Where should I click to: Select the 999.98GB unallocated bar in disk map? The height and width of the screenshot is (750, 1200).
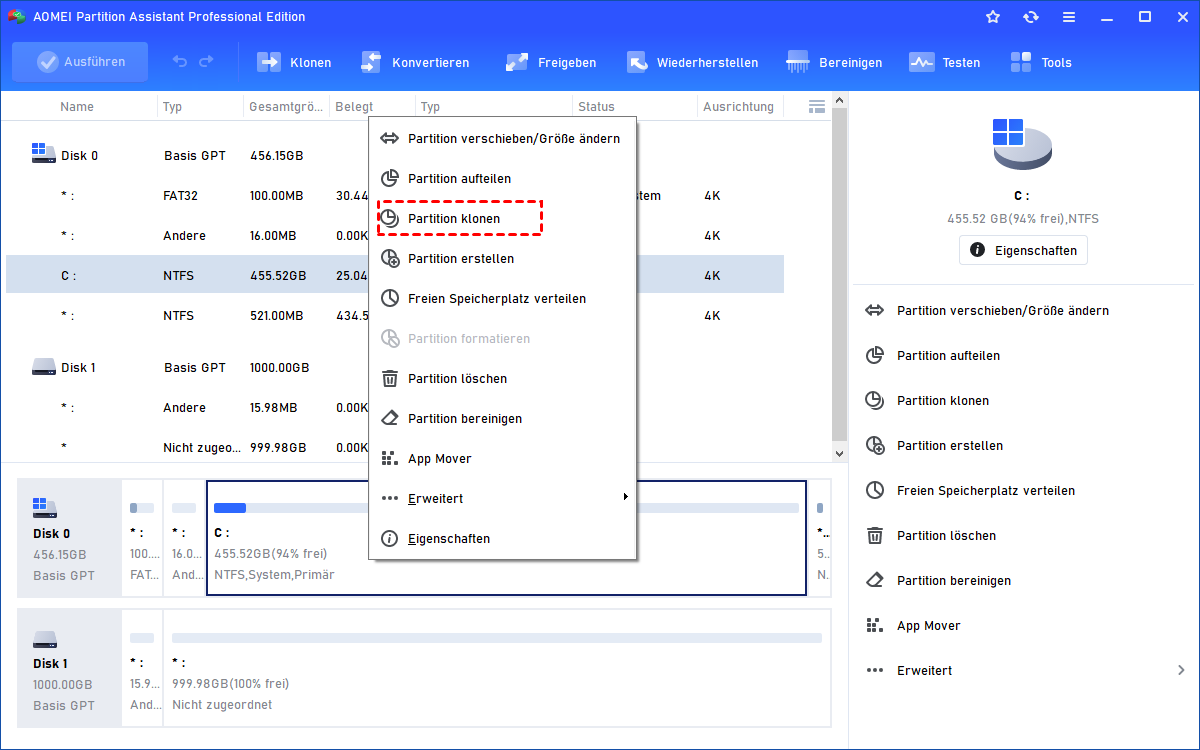(x=497, y=668)
